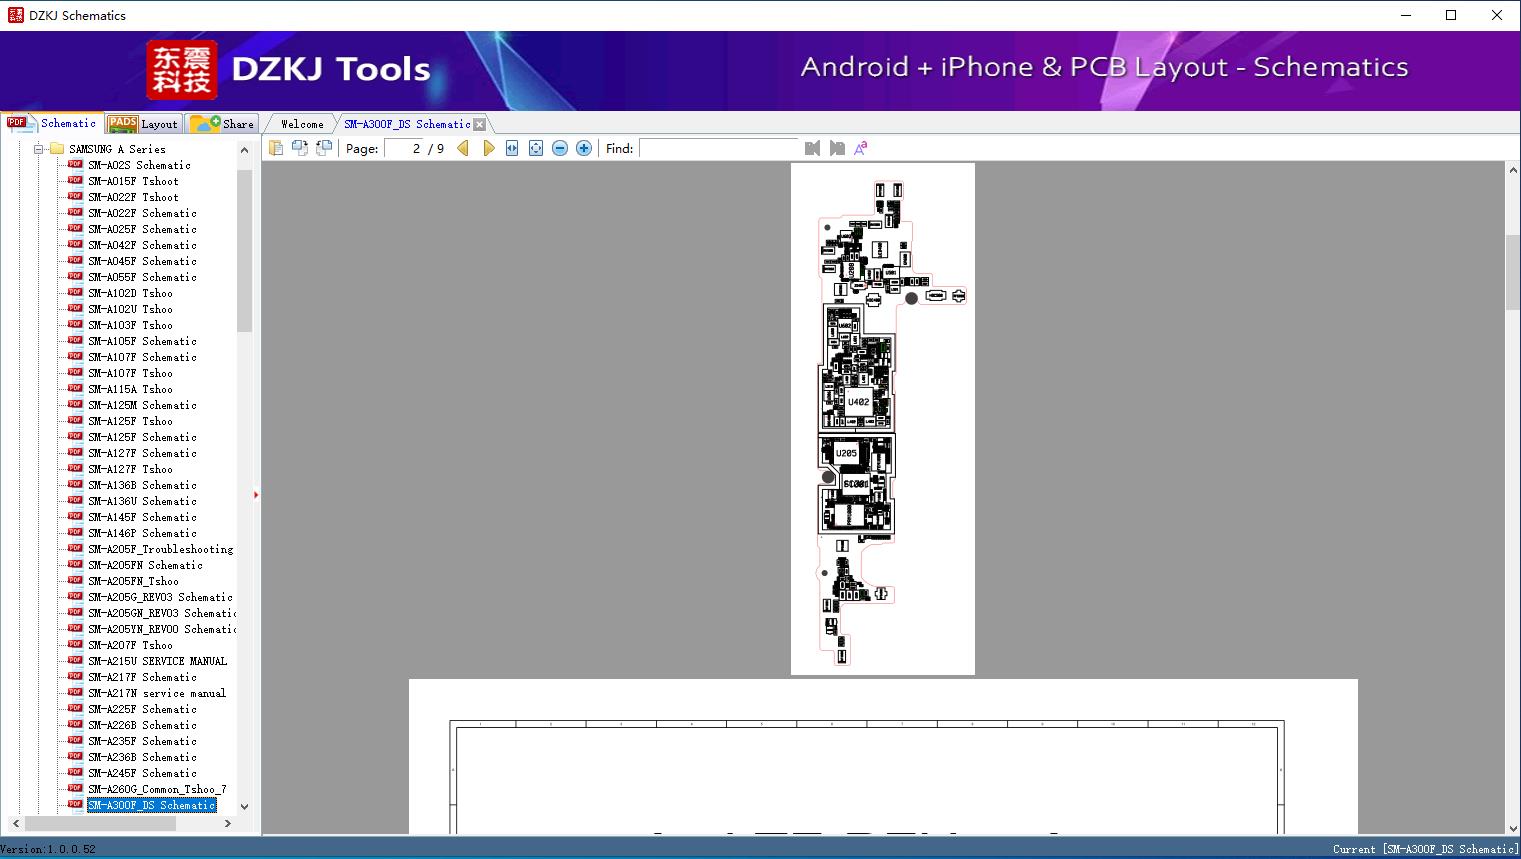Screen dimensions: 1521x859
Task: Open SM-A022F Tshoot in the tree
Action: 133,197
